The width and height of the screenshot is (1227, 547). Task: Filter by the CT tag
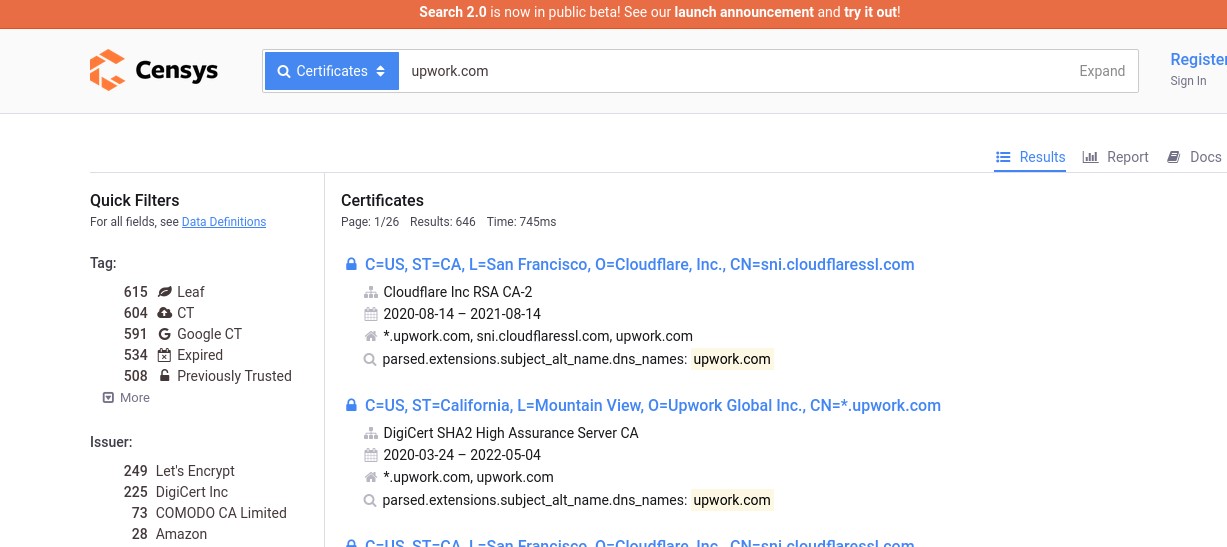click(x=185, y=313)
